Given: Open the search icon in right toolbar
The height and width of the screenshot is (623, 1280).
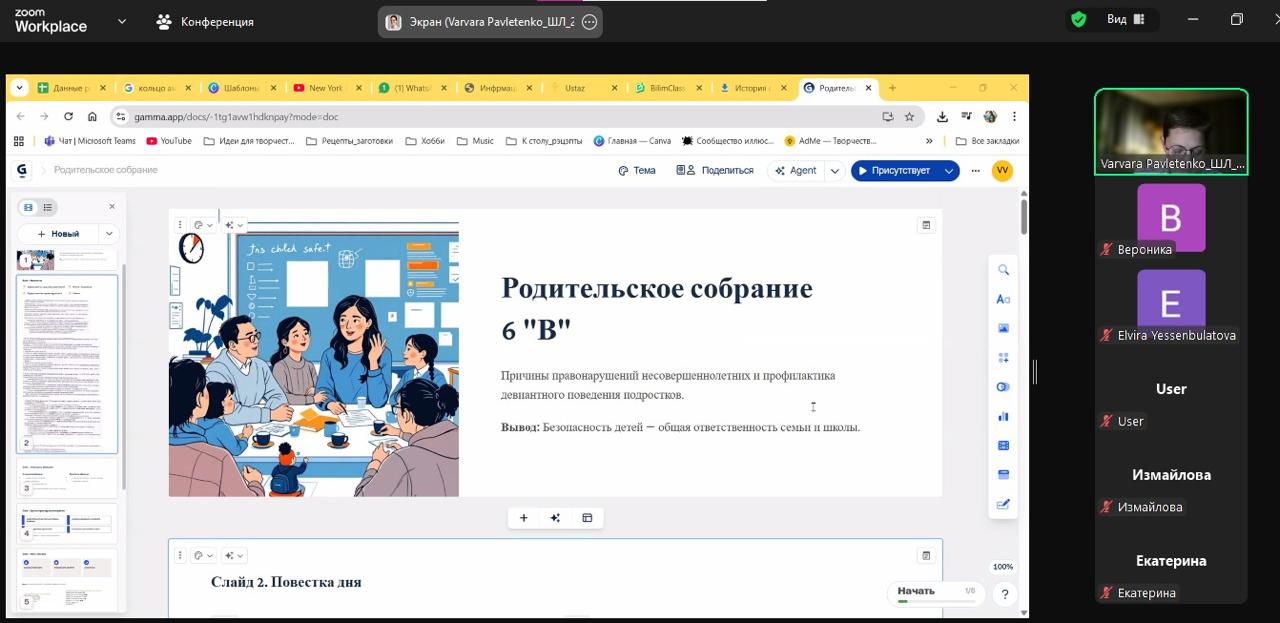Looking at the screenshot, I should tap(1003, 270).
